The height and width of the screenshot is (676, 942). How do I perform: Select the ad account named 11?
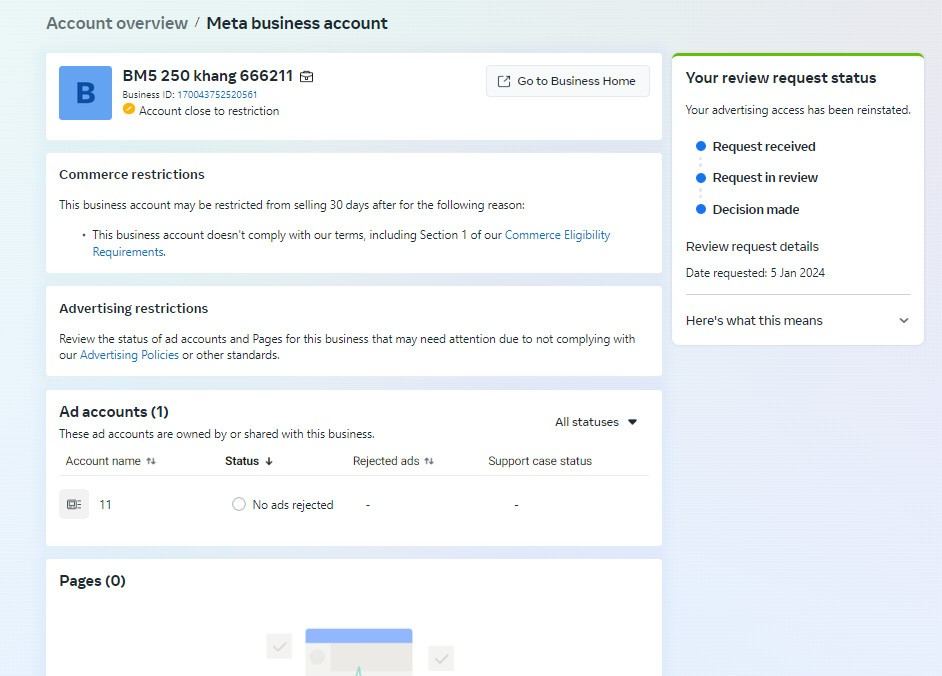(x=105, y=505)
